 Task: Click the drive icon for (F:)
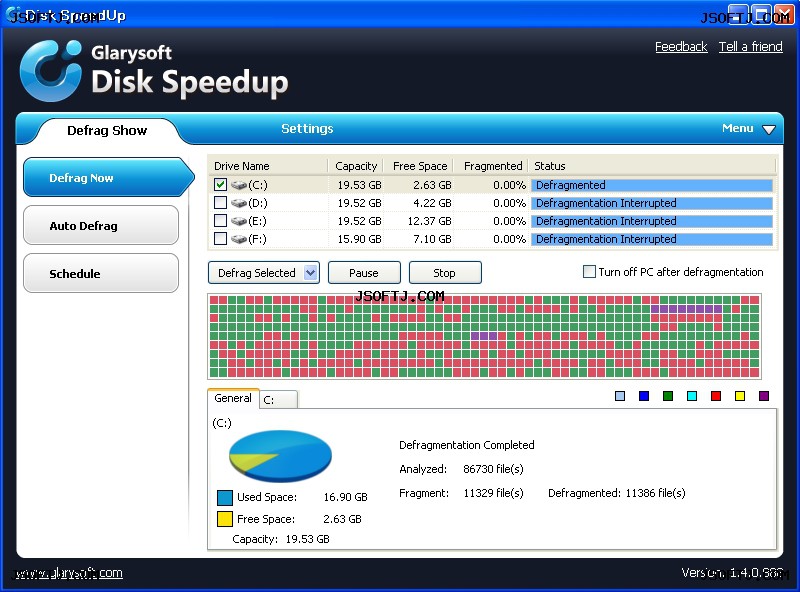[x=239, y=239]
